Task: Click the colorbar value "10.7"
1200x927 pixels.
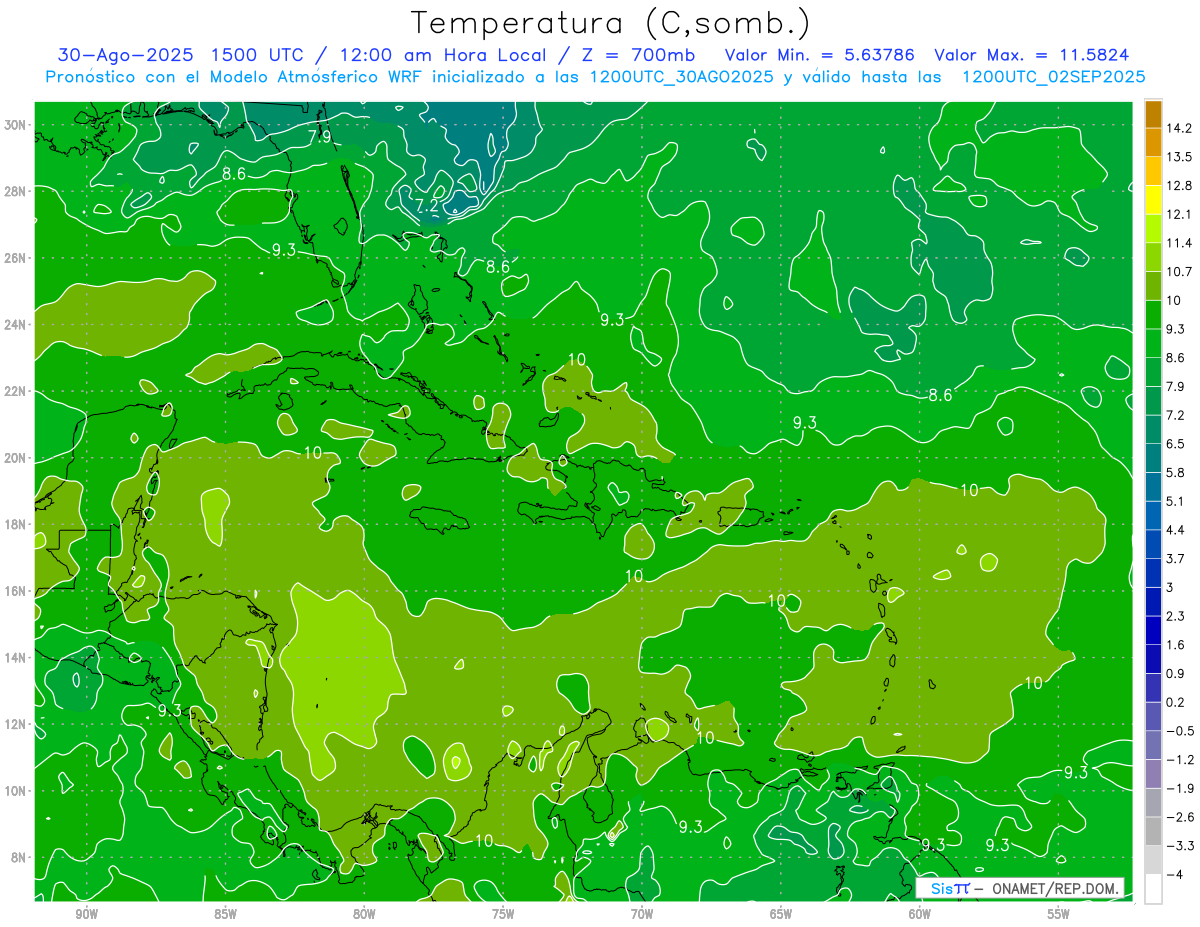Action: [1179, 272]
